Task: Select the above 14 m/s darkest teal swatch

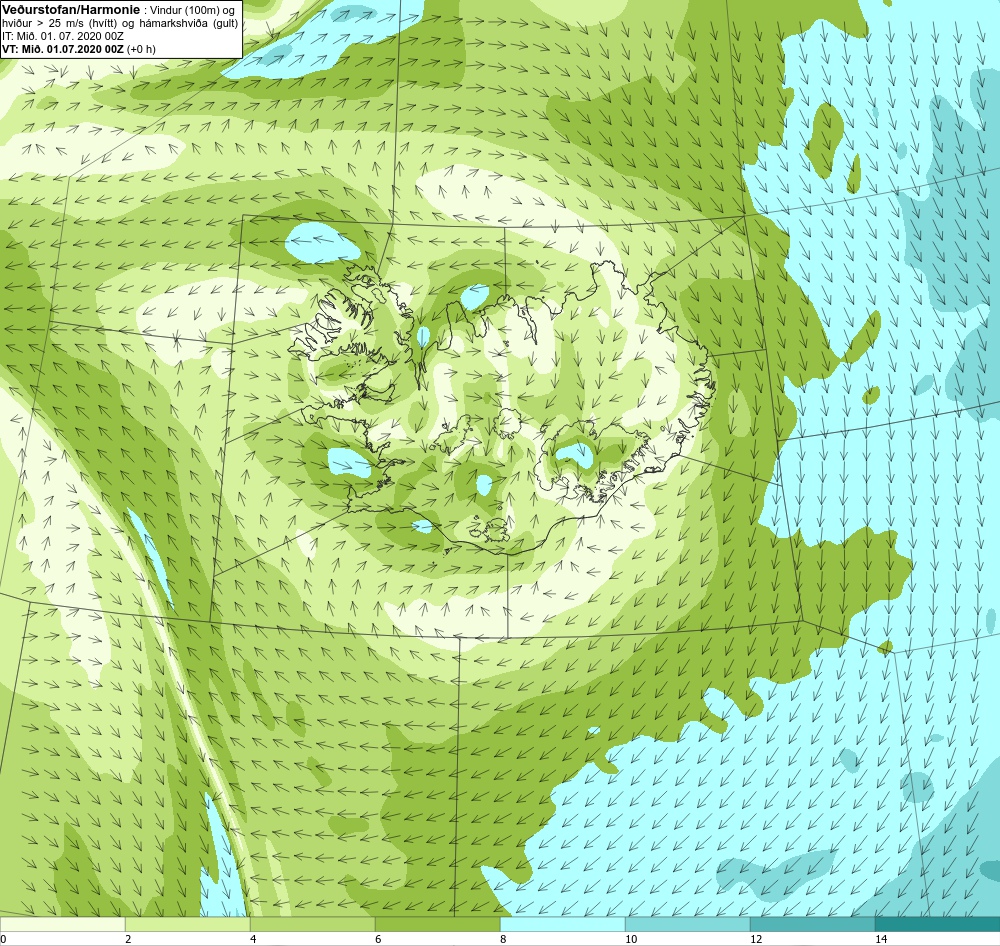Action: point(938,924)
